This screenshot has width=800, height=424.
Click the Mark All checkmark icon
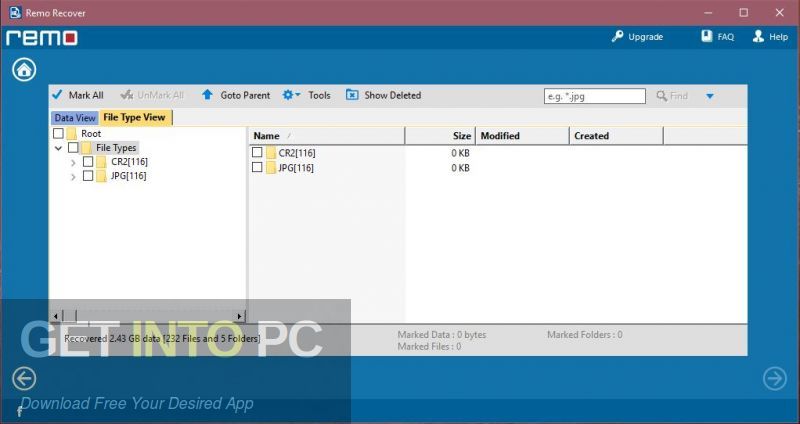coord(57,95)
